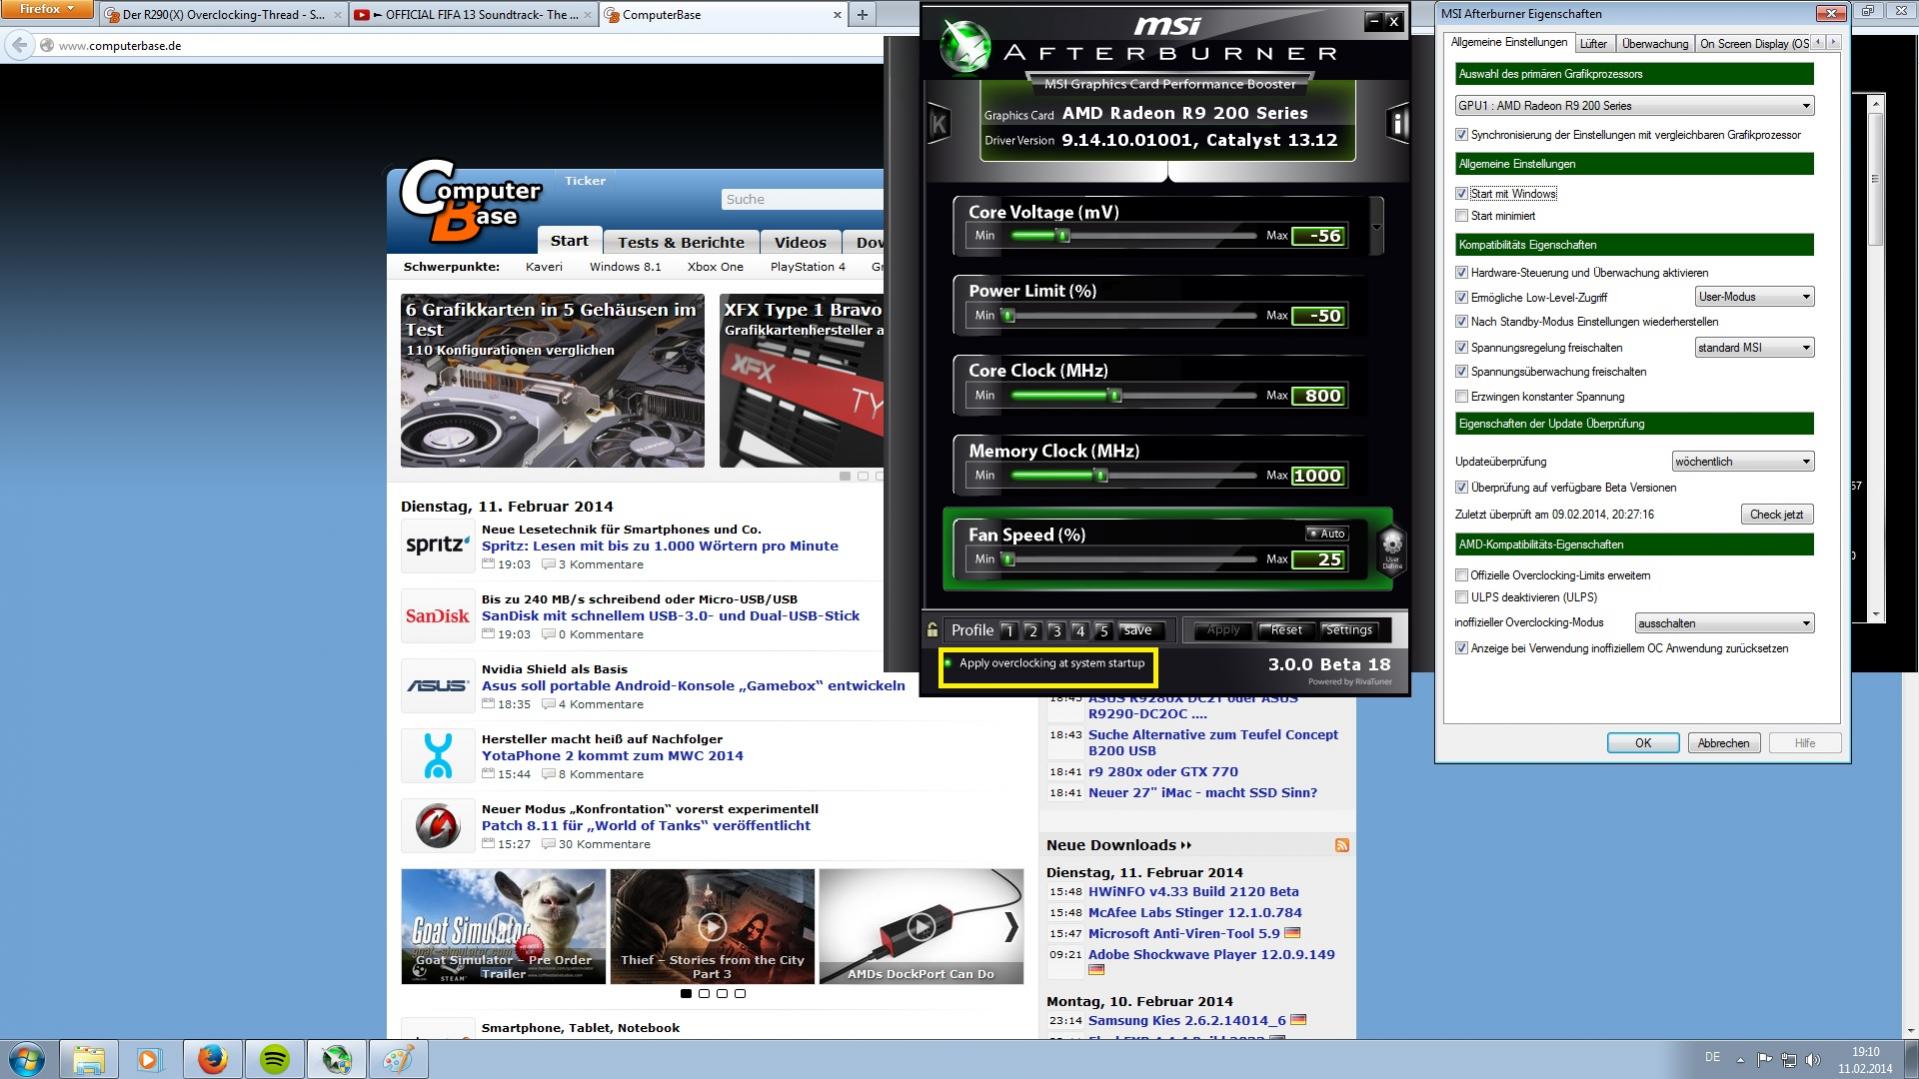The width and height of the screenshot is (1919, 1079).
Task: Open Paint from the taskbar
Action: click(x=398, y=1059)
